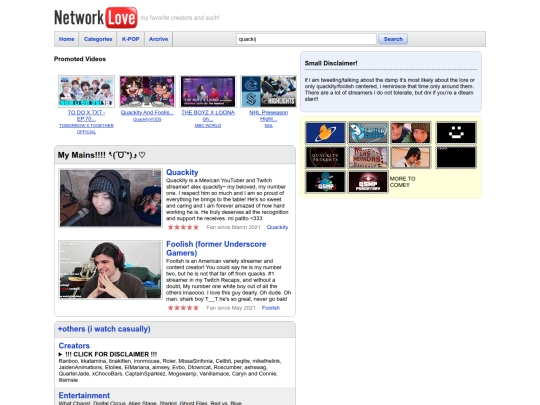Focus the search input field
Screen dimensions: 540x405
[306, 39]
